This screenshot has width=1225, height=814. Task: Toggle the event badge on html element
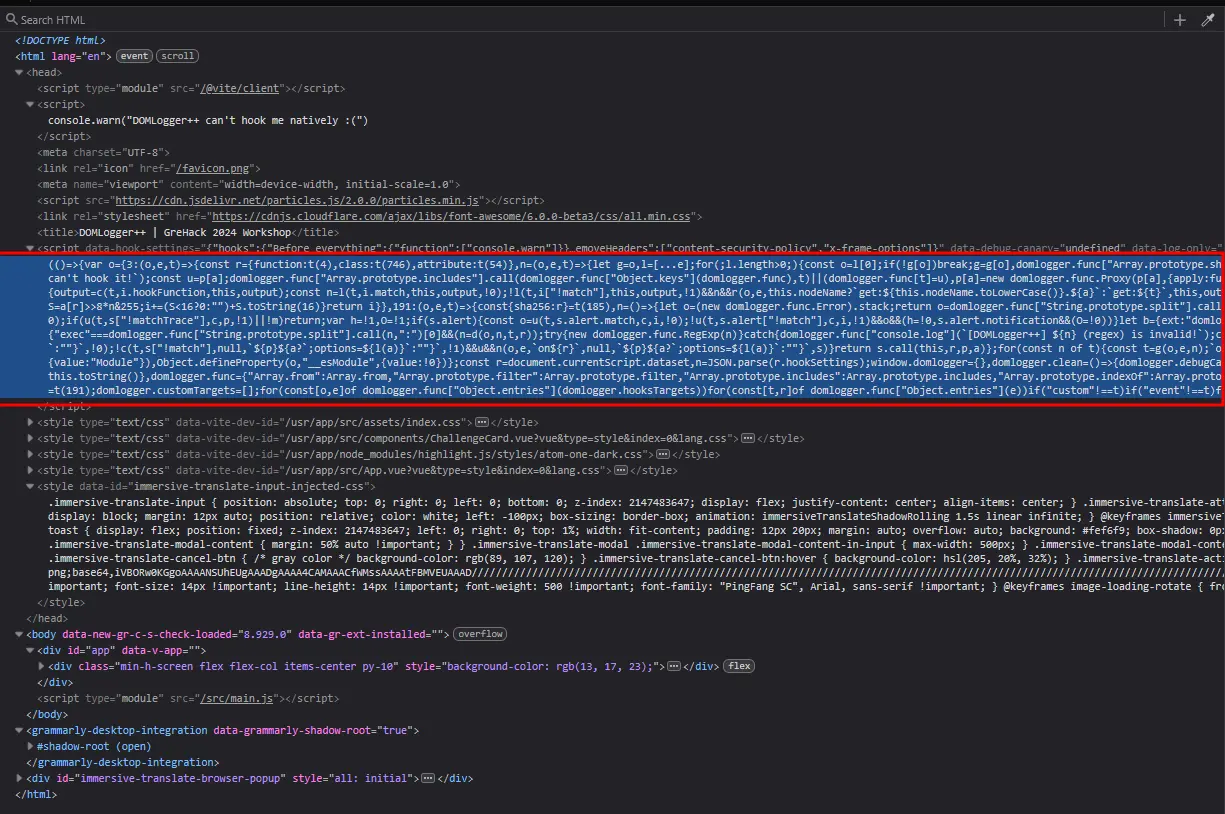(x=134, y=56)
